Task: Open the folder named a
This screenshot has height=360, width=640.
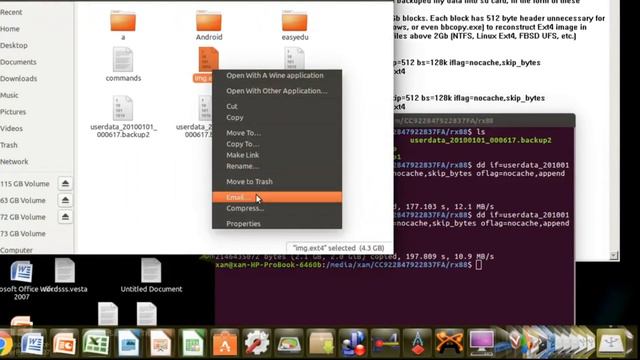Action: 123,25
